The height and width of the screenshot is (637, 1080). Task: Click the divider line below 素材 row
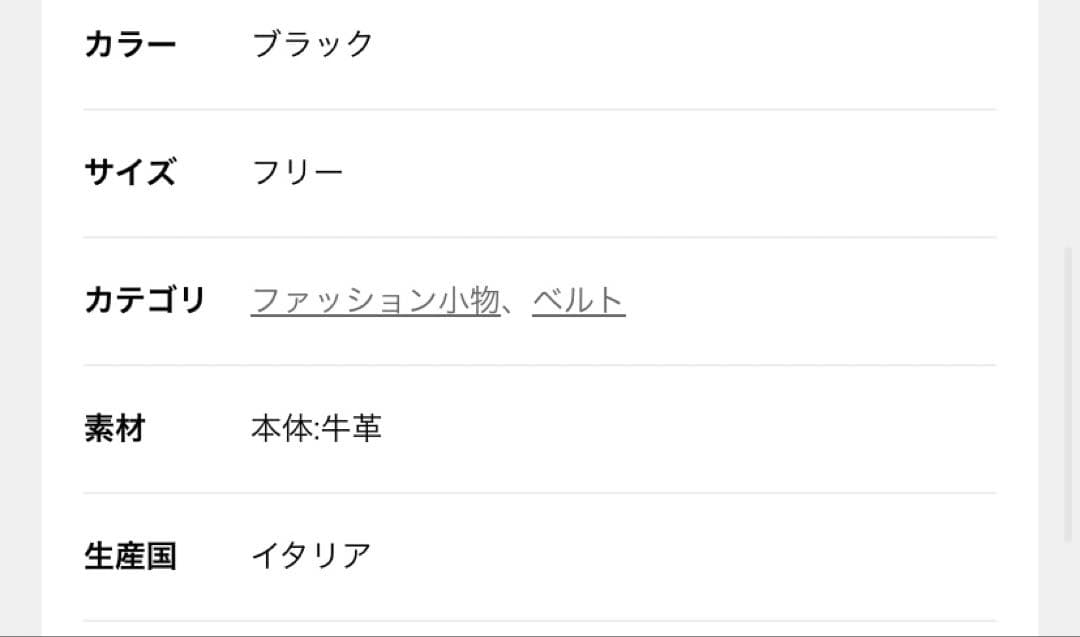(540, 493)
